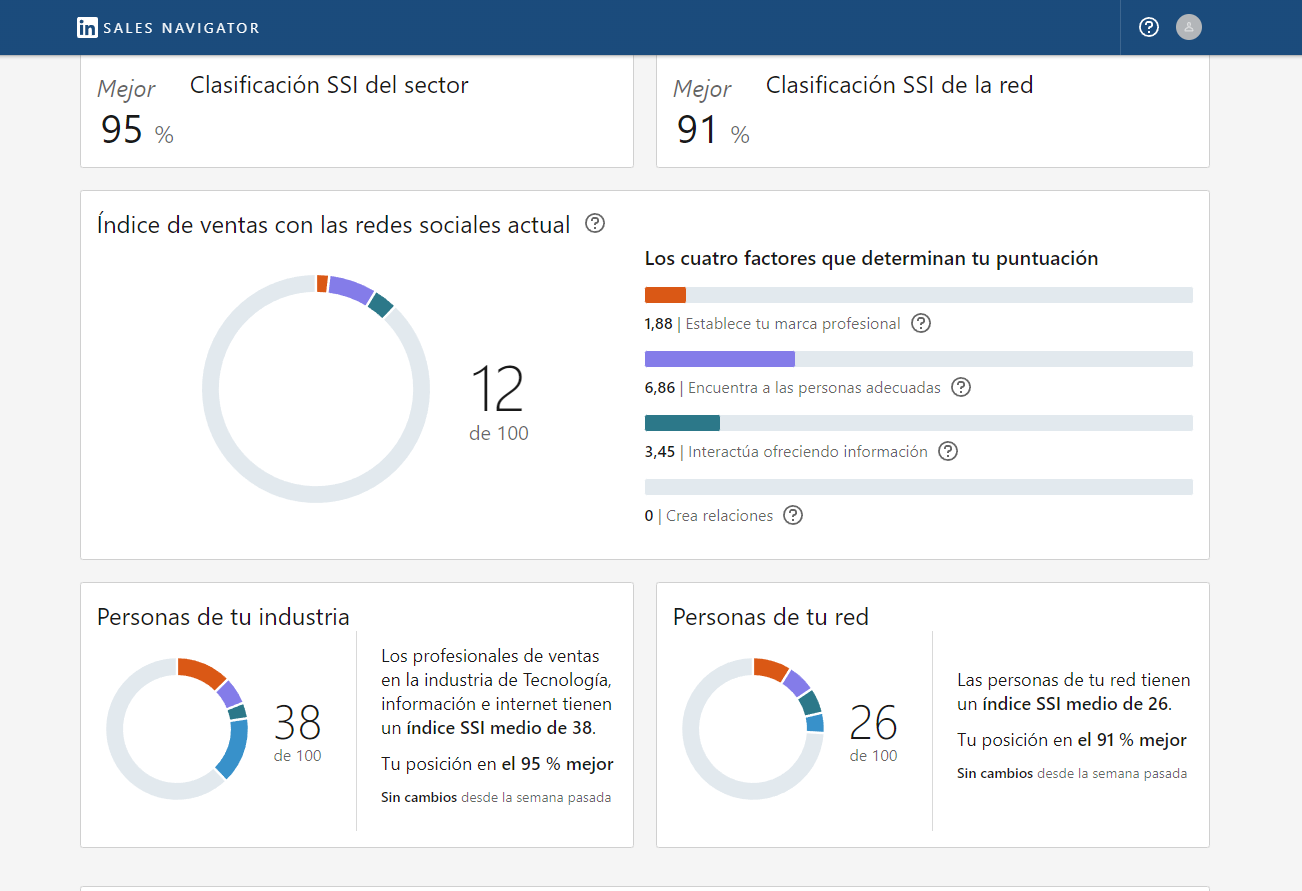Click índice SSI medio de 26 text
1302x891 pixels.
click(x=1076, y=704)
